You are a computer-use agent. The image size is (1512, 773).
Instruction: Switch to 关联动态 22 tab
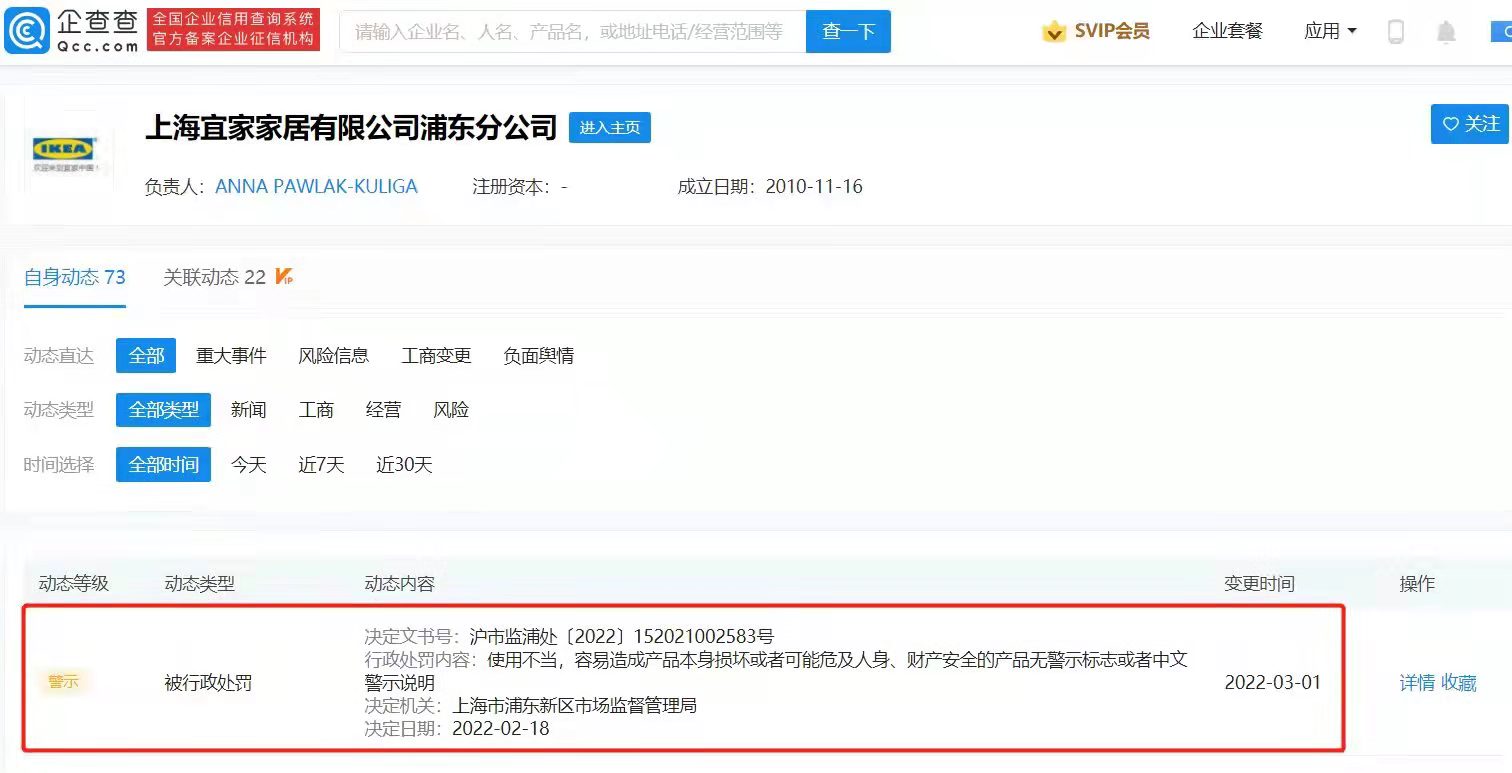click(x=214, y=277)
